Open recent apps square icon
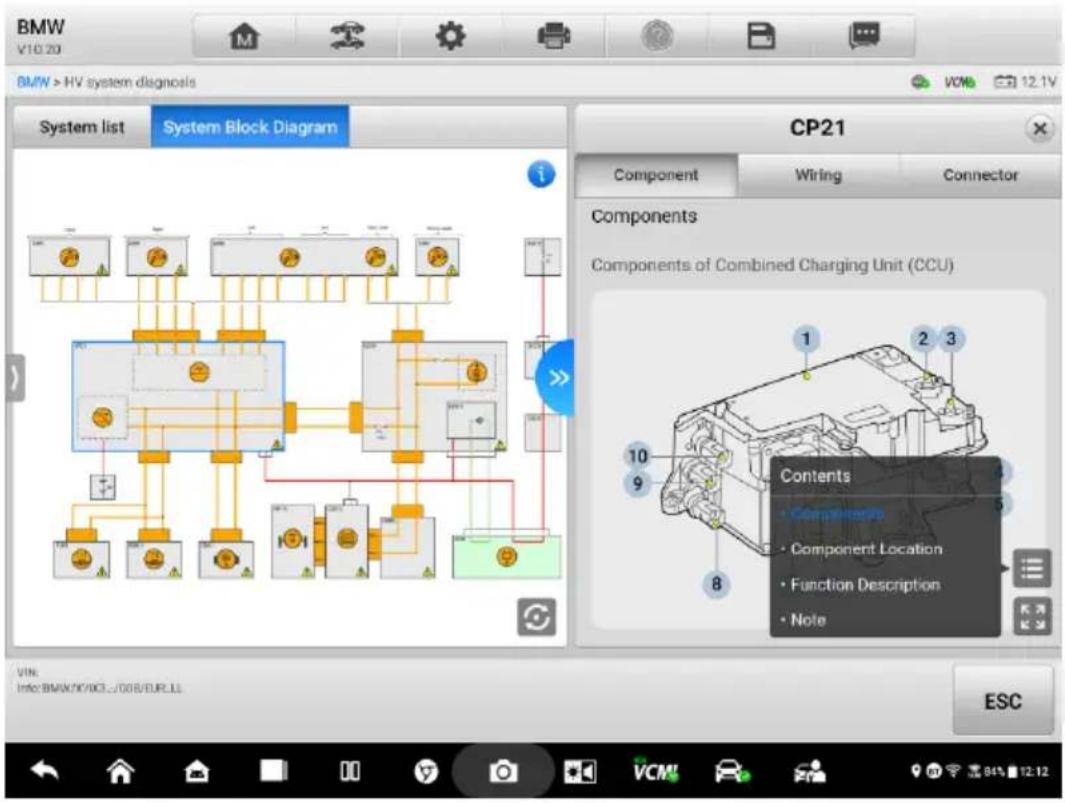1065x803 pixels. pyautogui.click(x=273, y=770)
